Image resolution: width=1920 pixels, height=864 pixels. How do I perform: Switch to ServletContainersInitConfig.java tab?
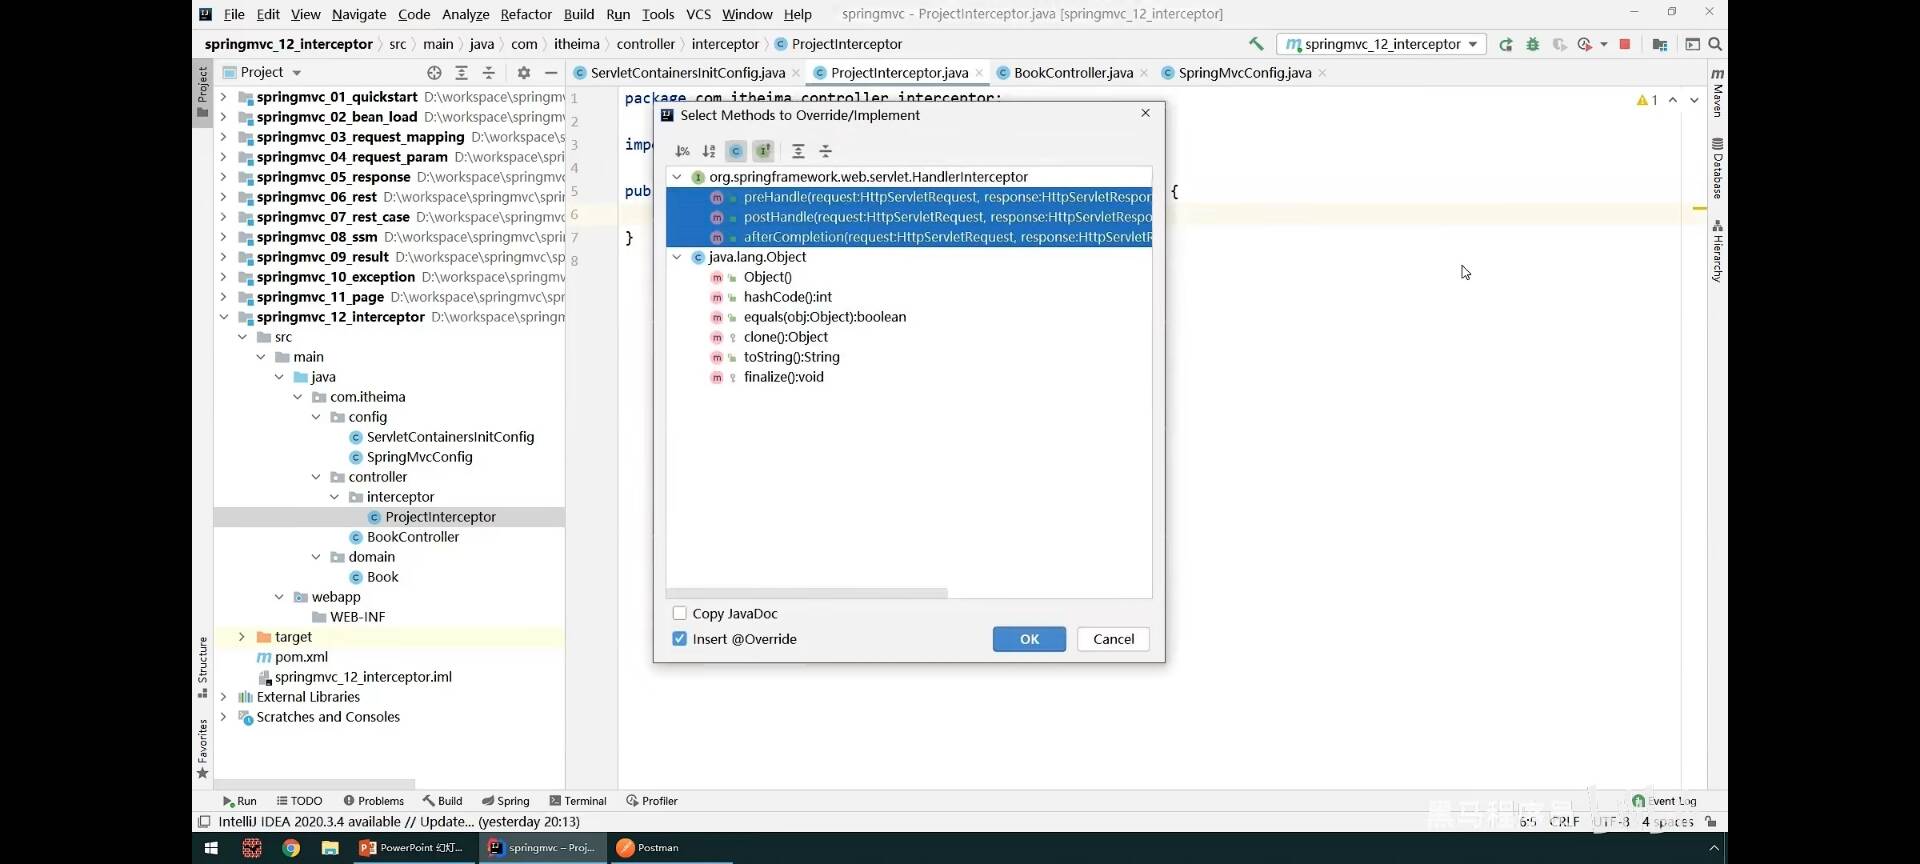click(687, 73)
